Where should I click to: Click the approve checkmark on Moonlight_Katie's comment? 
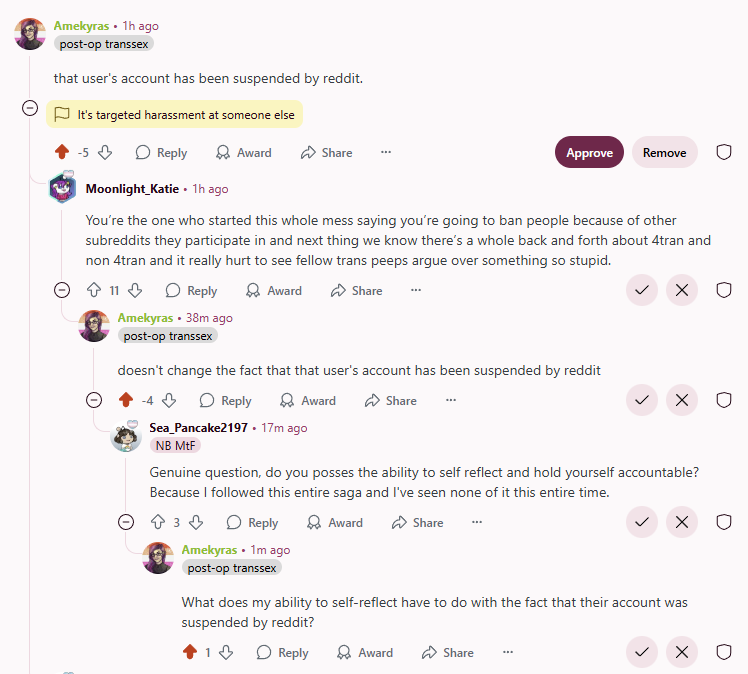(642, 290)
